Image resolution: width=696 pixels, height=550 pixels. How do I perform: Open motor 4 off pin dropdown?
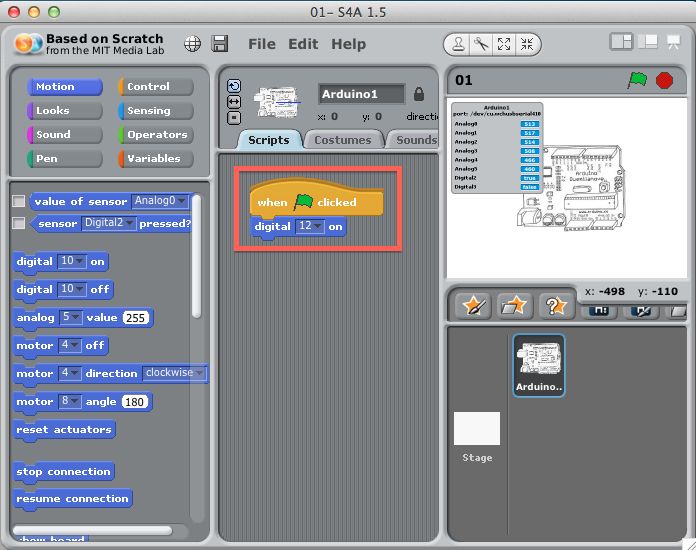tap(70, 344)
